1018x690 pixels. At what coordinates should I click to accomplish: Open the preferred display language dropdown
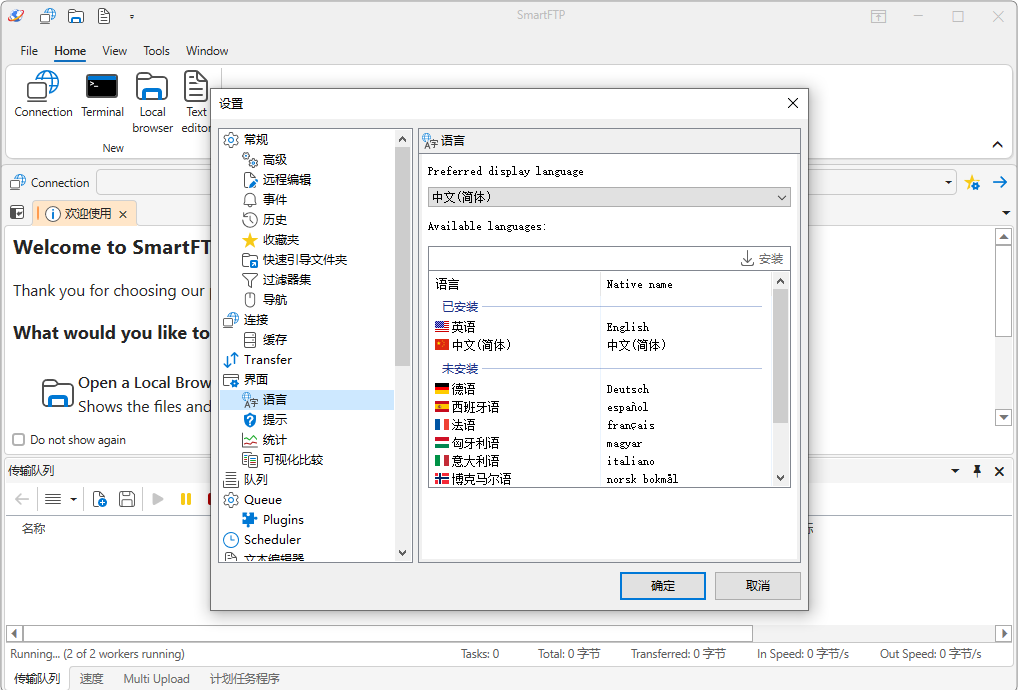(x=609, y=197)
